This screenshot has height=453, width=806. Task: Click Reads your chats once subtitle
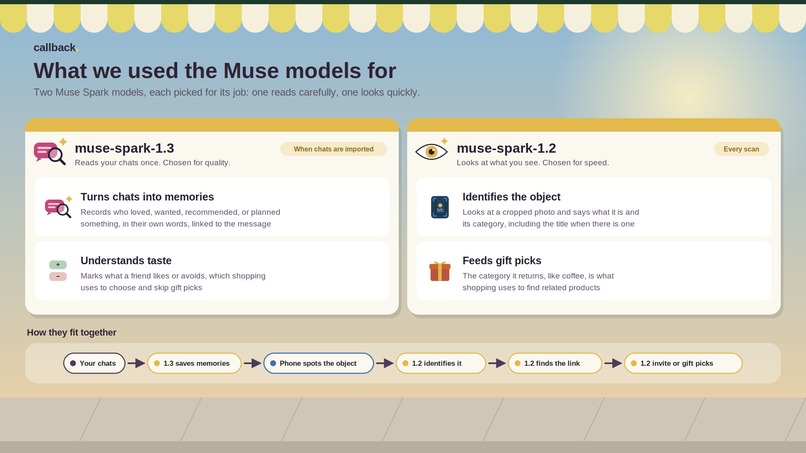(152, 162)
